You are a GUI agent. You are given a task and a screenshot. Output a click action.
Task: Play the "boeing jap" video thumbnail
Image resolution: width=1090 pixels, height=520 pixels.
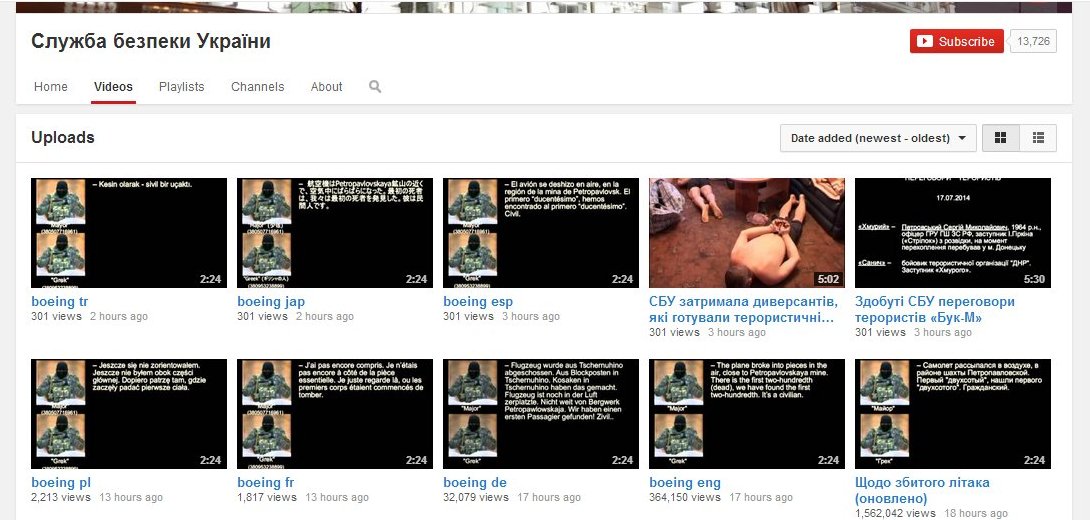335,233
